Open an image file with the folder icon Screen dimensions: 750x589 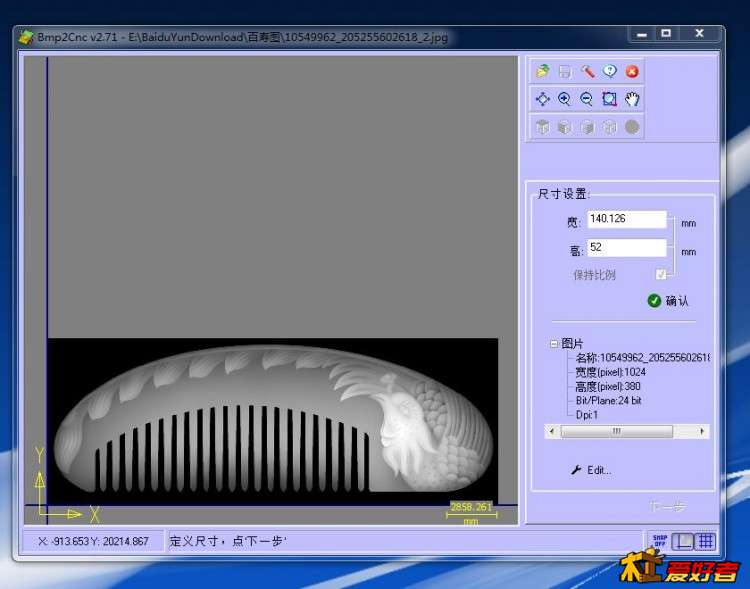point(542,72)
